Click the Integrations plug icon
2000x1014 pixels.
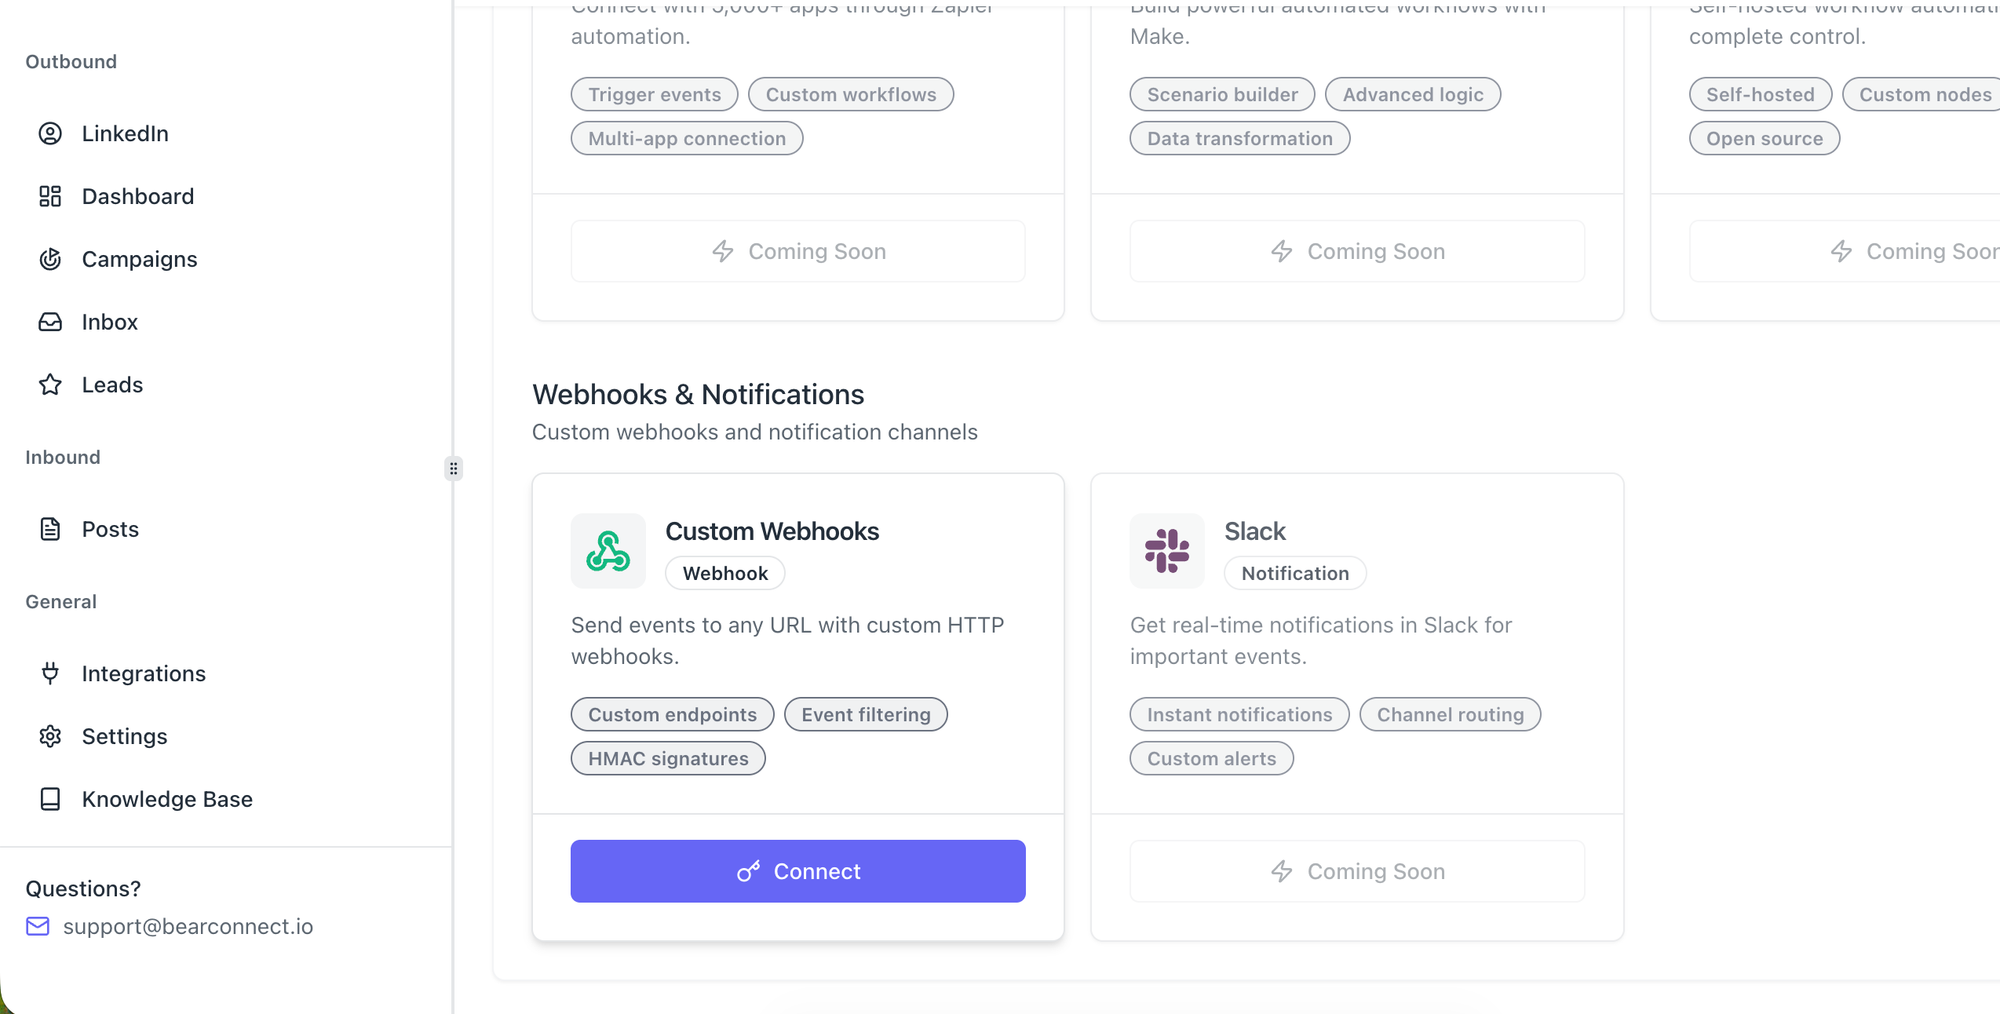[x=50, y=673]
